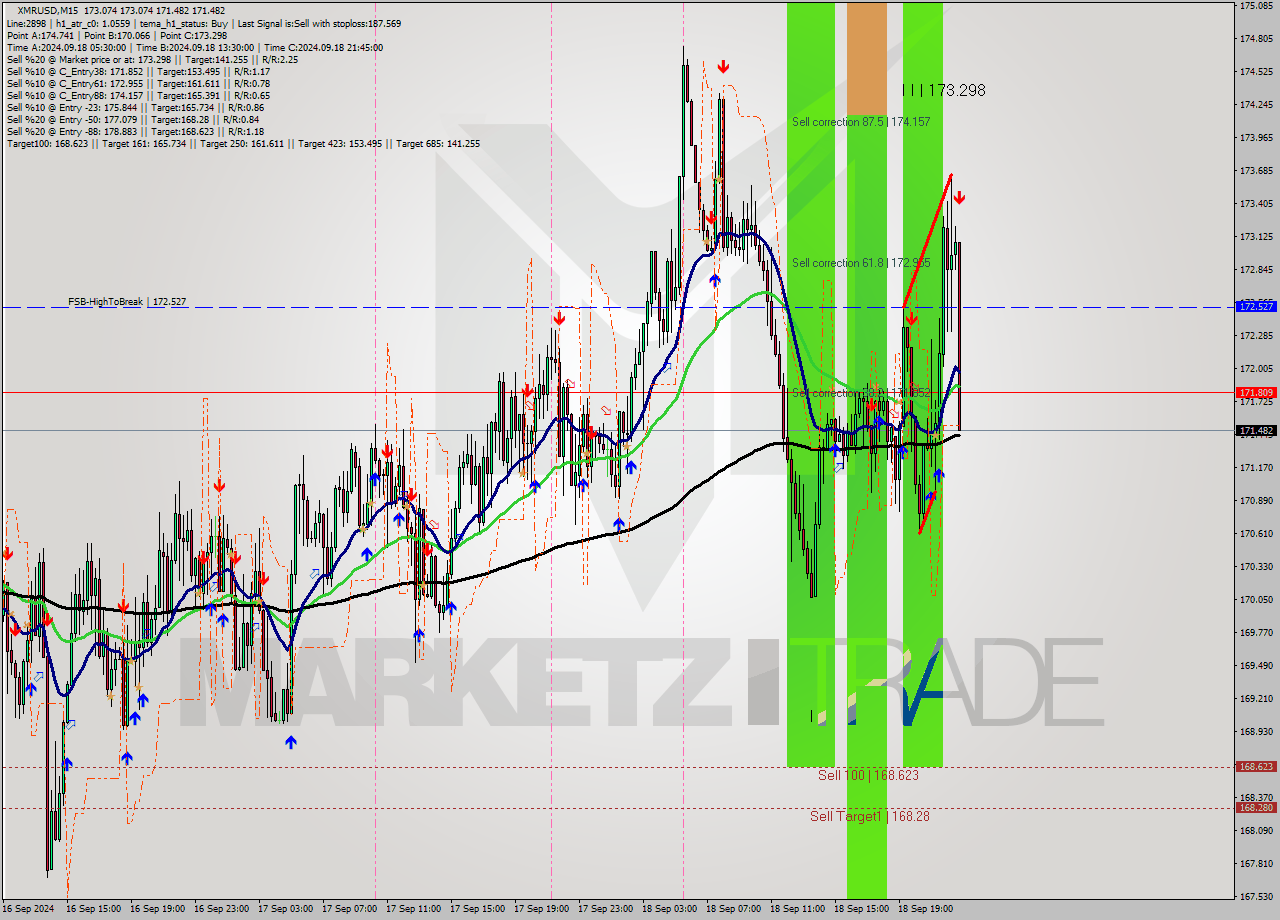Screen dimensions: 1280x920
Task: Click the 167.530 price axis value
Action: pyautogui.click(x=1255, y=897)
